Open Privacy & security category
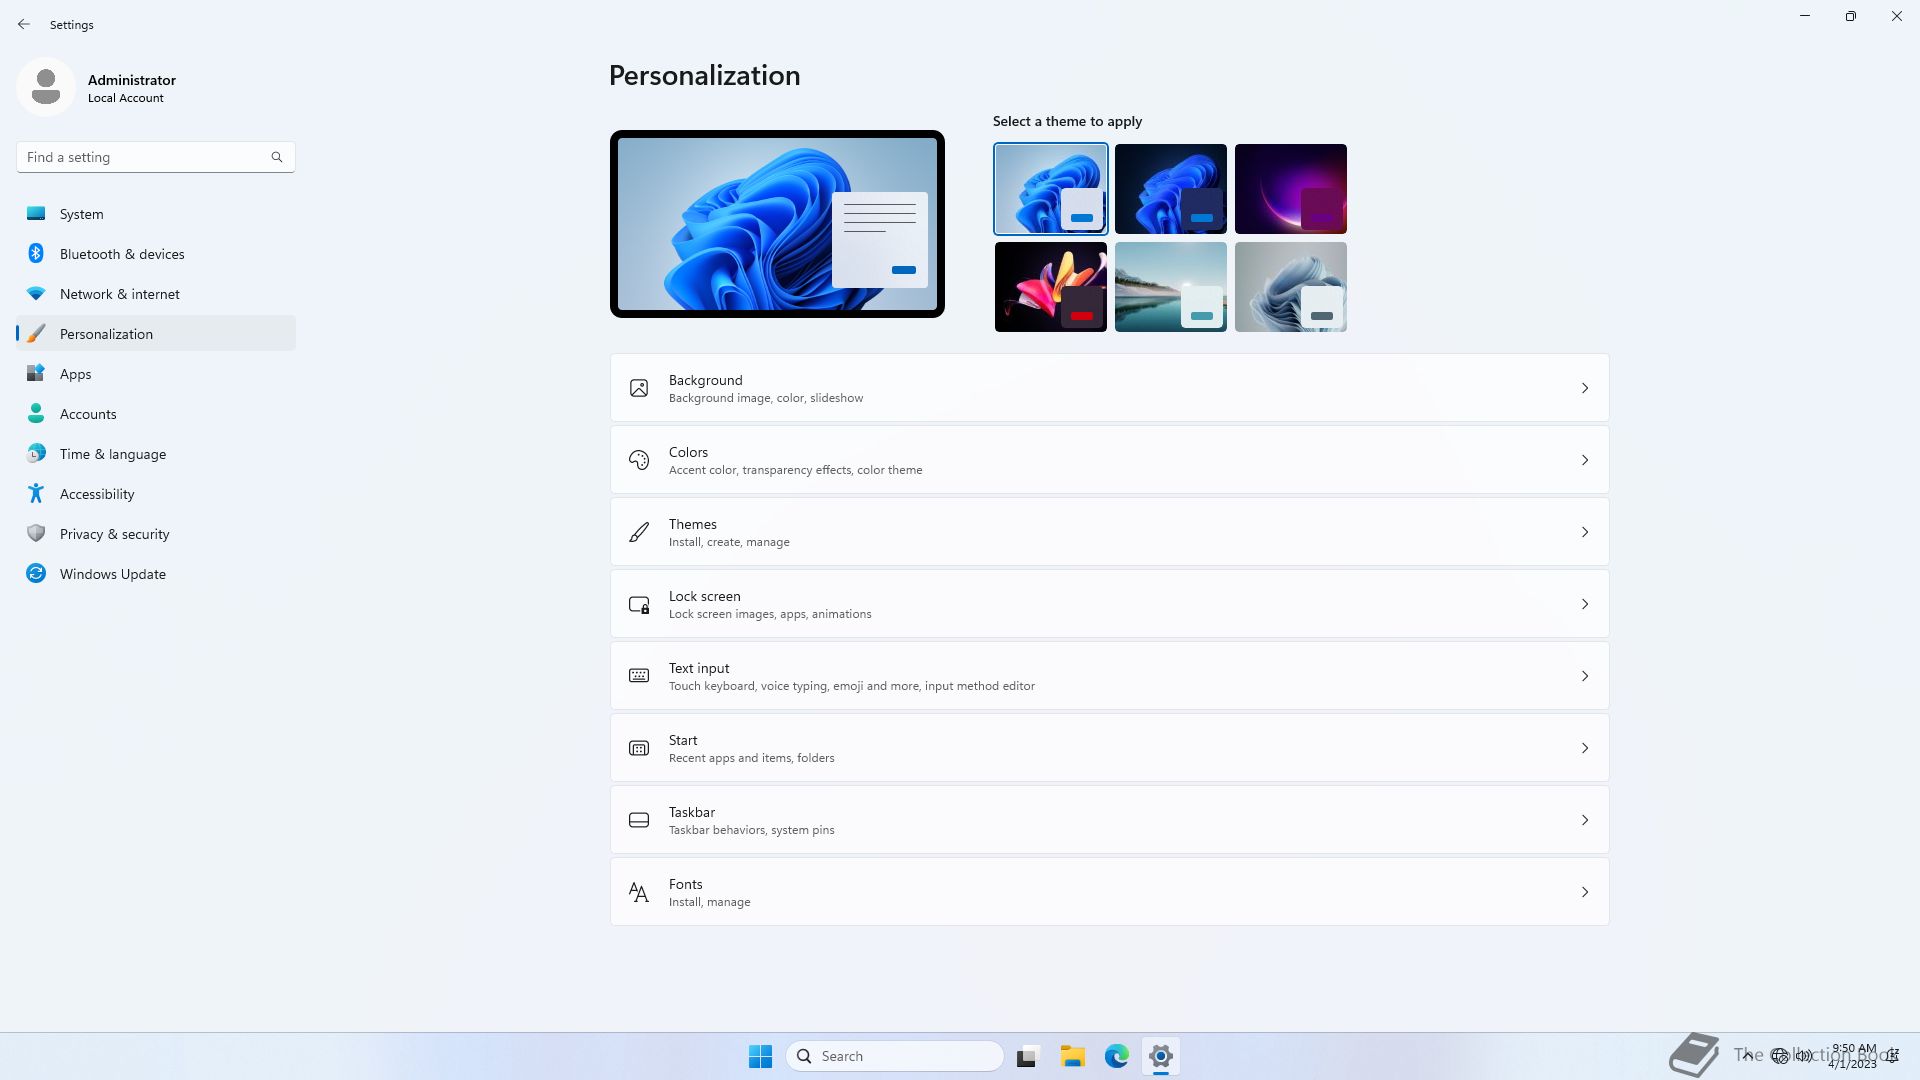The height and width of the screenshot is (1080, 1920). (156, 533)
